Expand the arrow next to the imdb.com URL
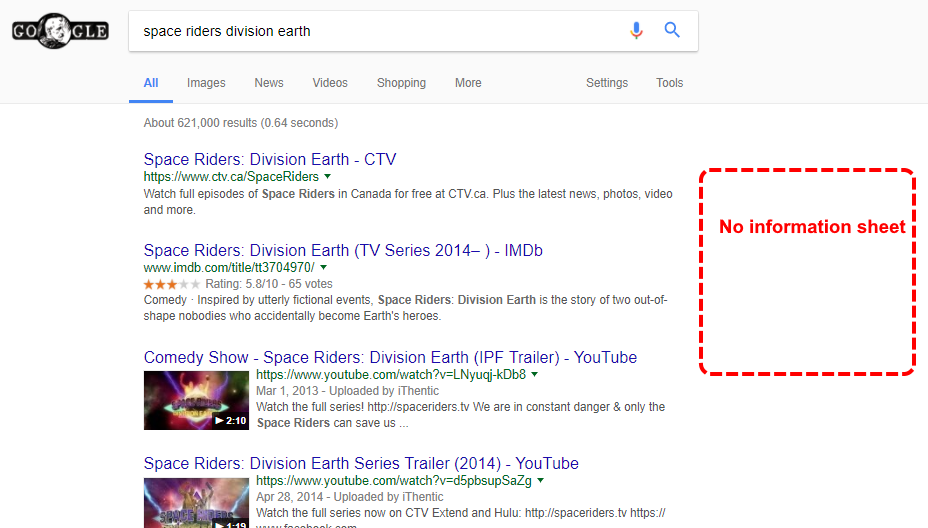 pos(323,268)
